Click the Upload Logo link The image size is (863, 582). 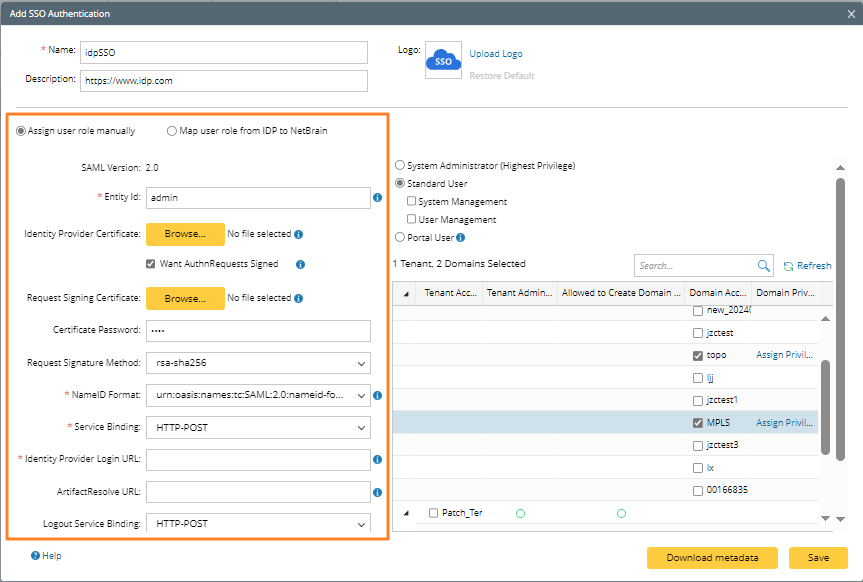click(496, 54)
